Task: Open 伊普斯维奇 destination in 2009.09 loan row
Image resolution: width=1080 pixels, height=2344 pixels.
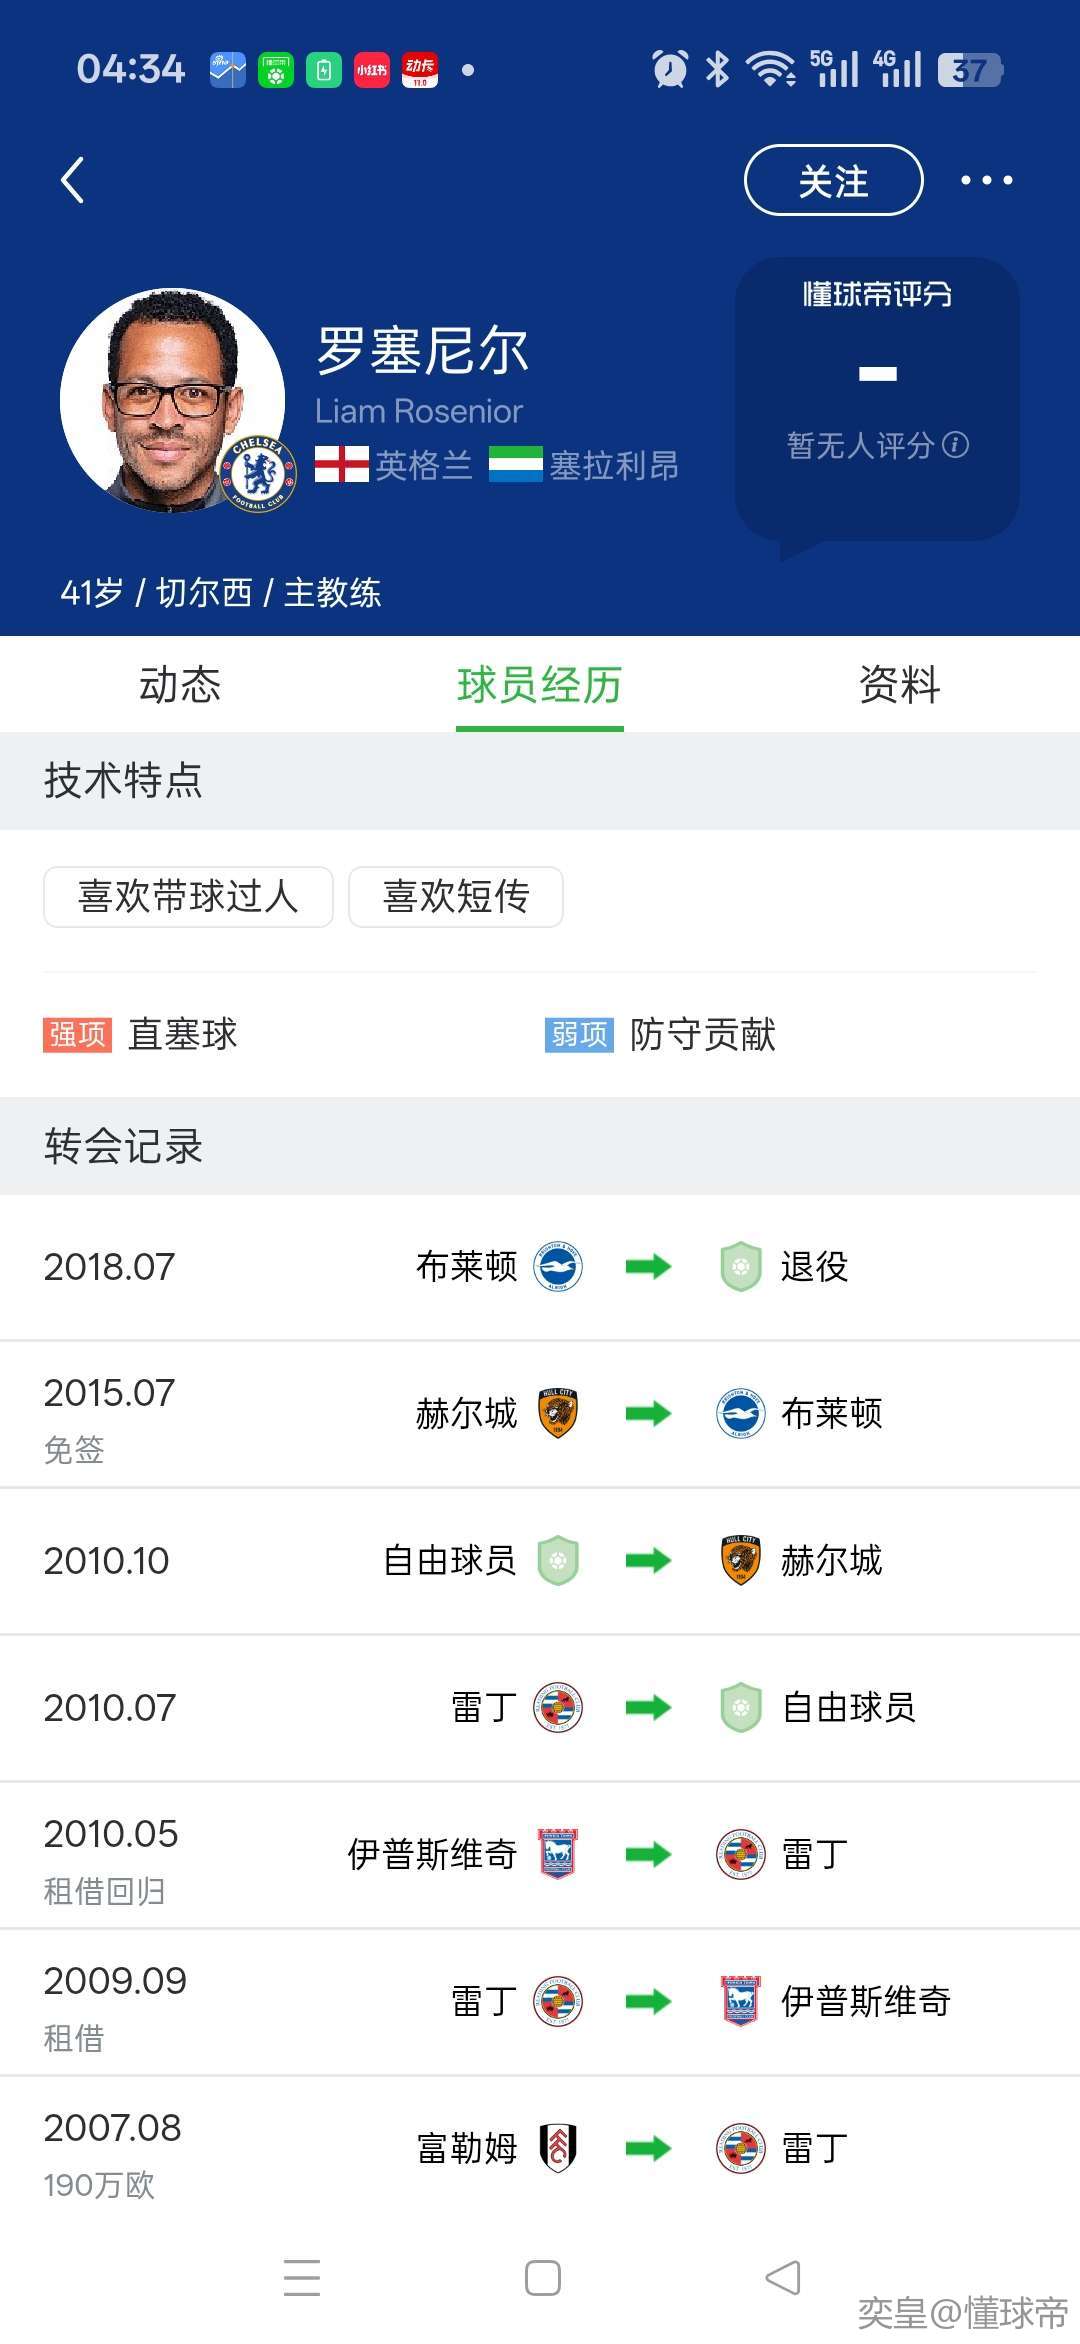Action: (x=864, y=2001)
